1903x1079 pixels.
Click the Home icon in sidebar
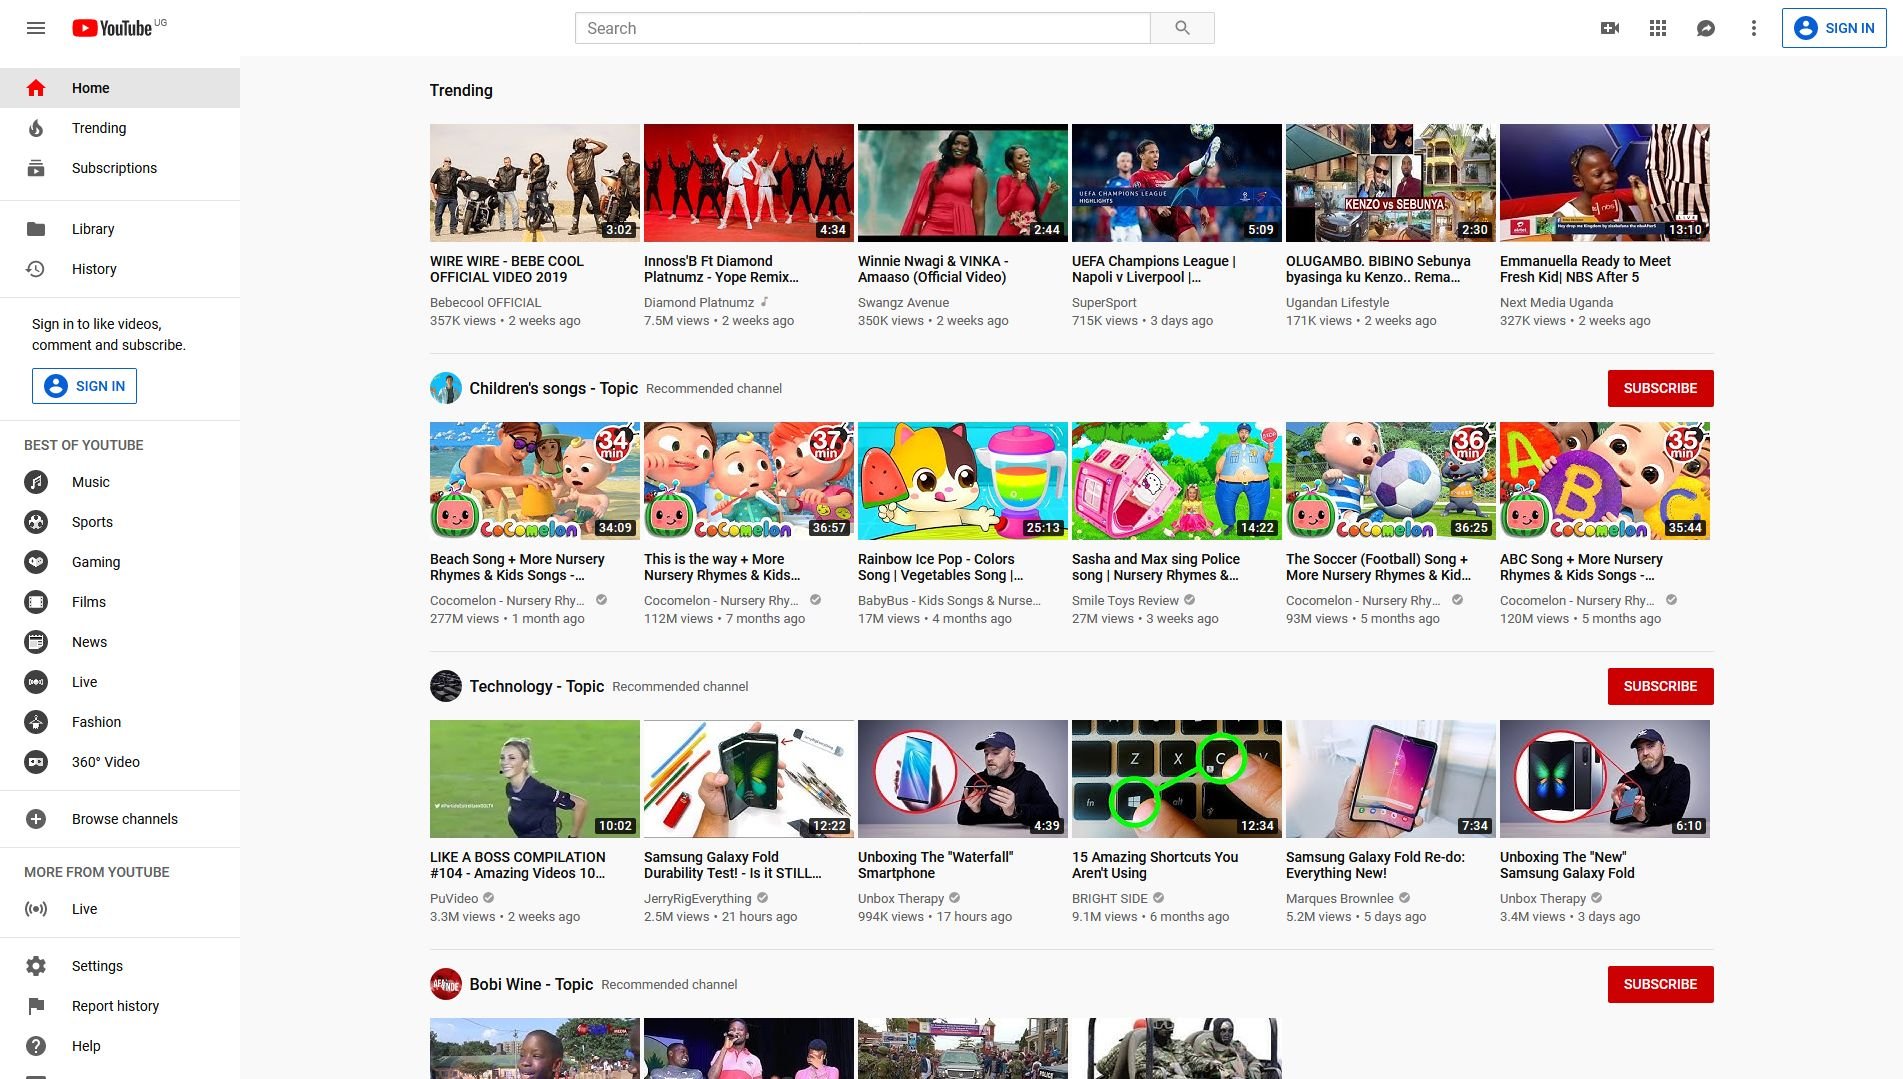tap(36, 88)
